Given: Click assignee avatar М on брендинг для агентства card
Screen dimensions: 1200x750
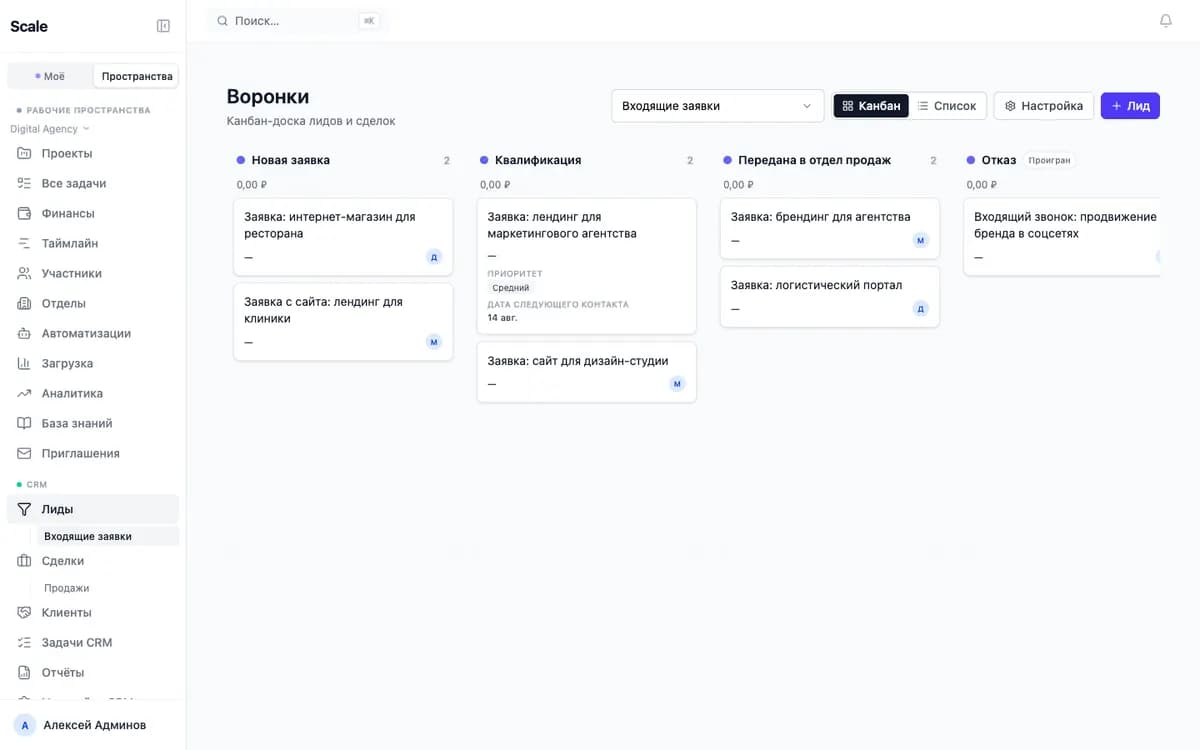Looking at the screenshot, I should click(x=921, y=240).
